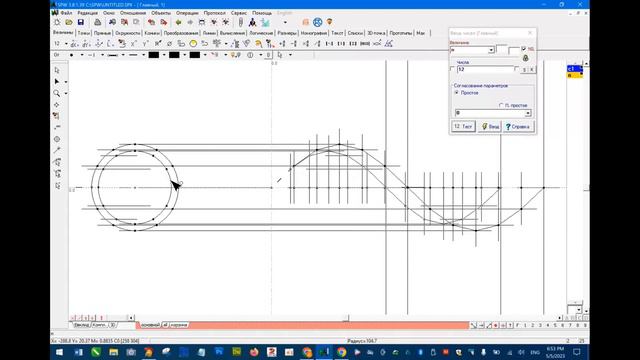Click the x-squared icon in the values toolbar

click(133, 43)
